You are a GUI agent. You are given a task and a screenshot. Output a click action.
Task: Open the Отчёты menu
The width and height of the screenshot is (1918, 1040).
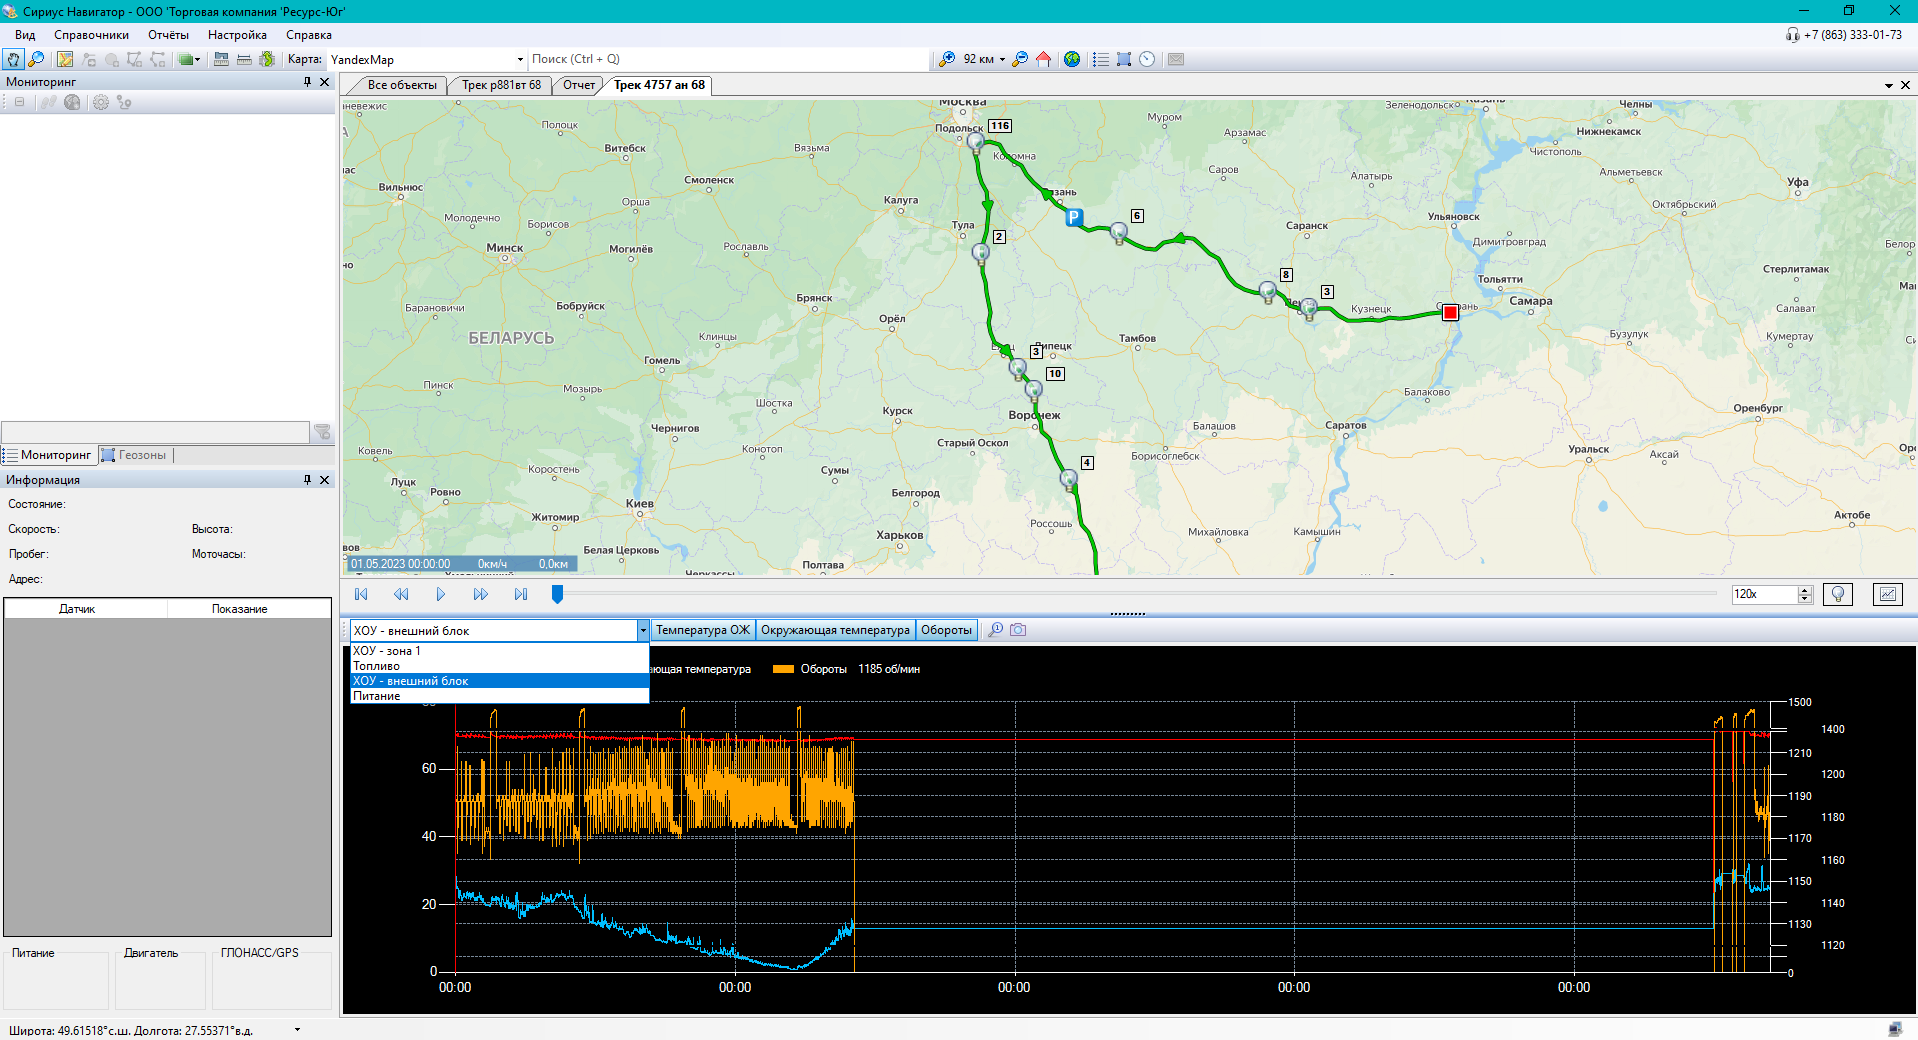click(168, 35)
